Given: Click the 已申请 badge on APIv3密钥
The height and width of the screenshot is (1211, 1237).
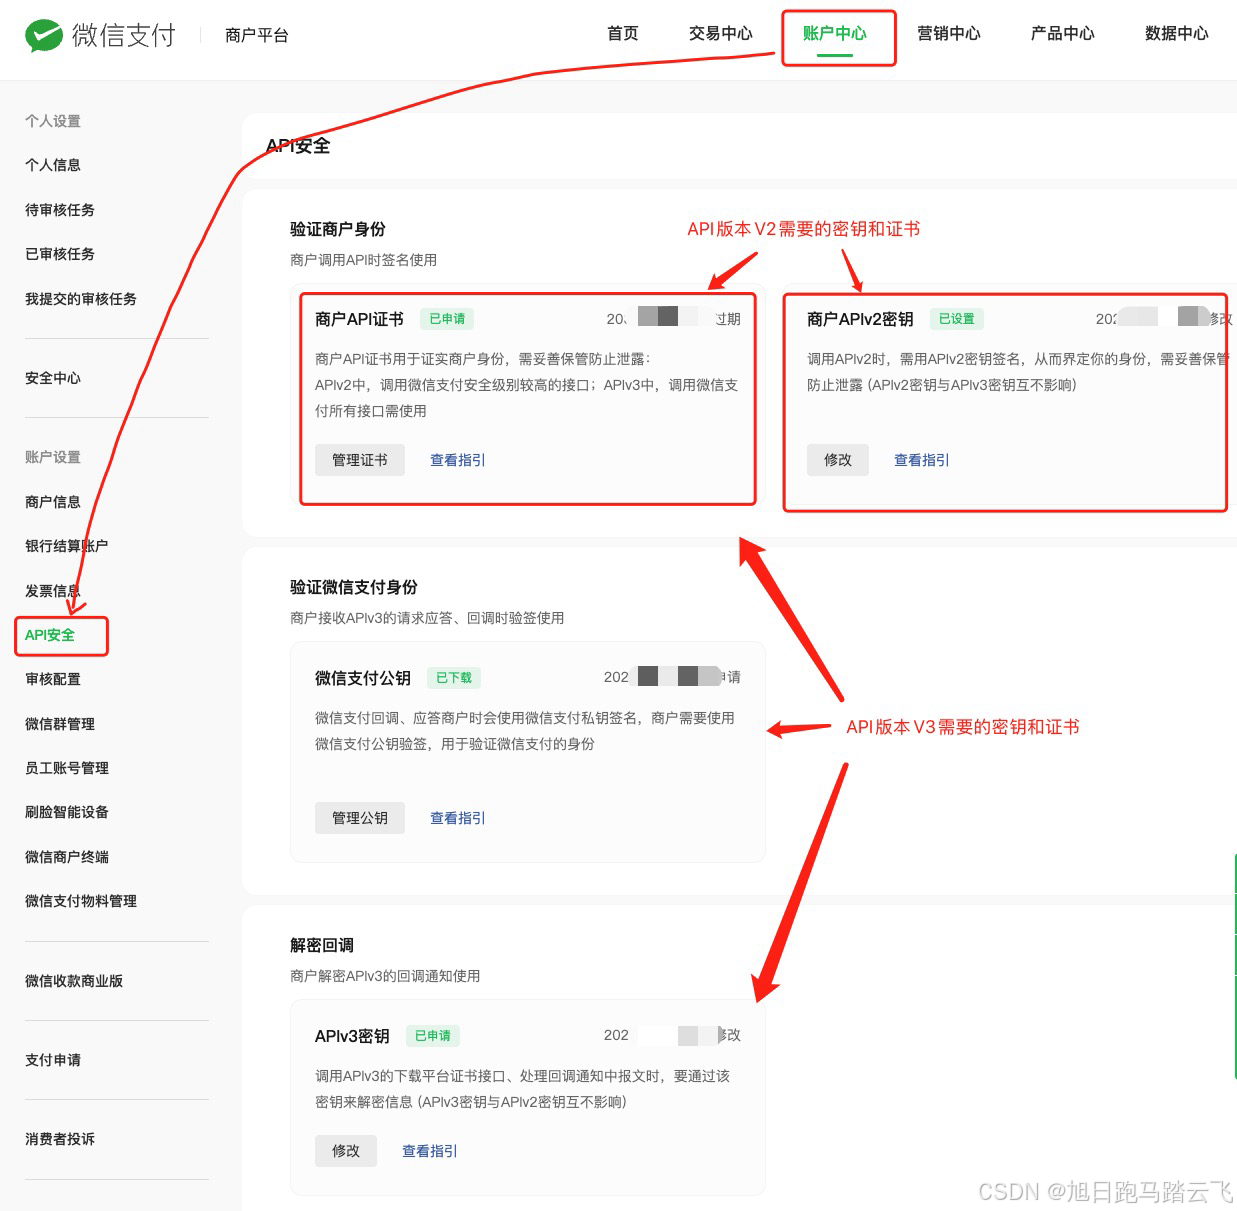Looking at the screenshot, I should 433,1036.
